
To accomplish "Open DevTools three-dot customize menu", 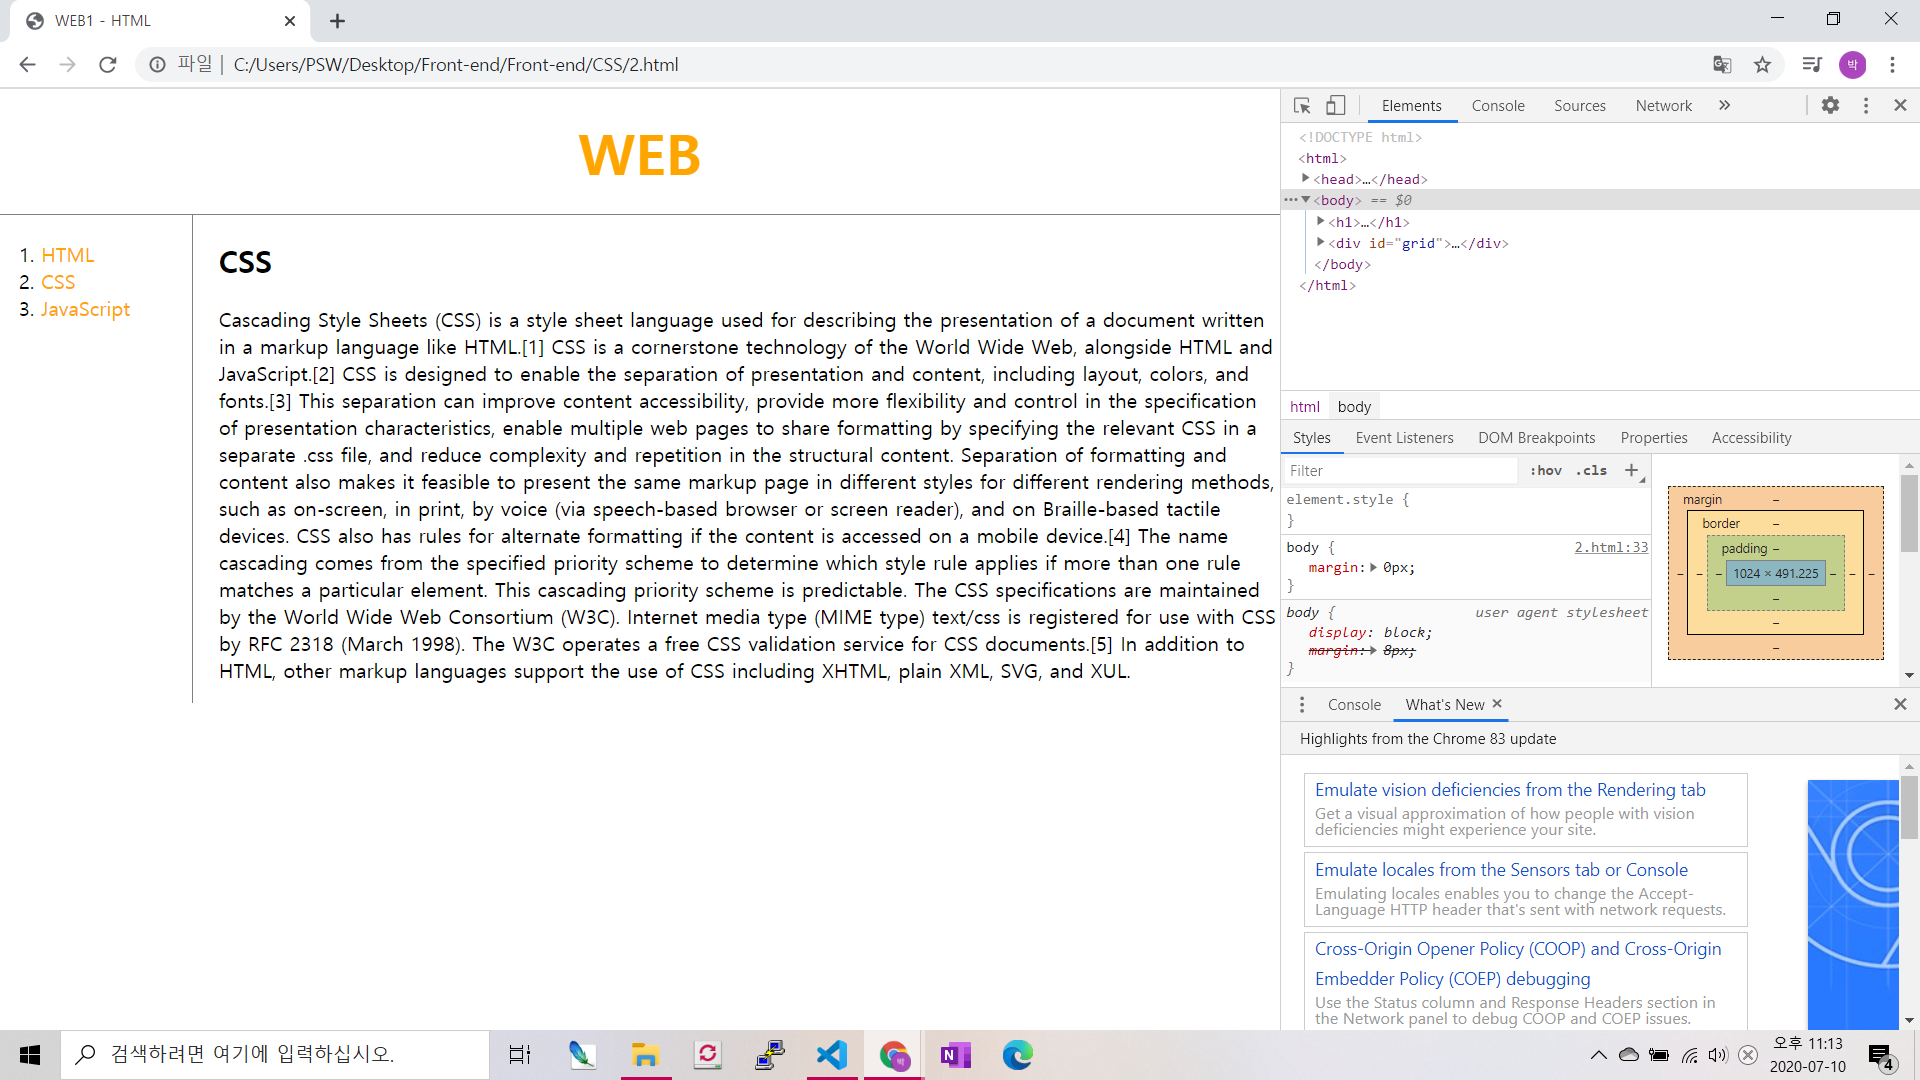I will 1866,105.
